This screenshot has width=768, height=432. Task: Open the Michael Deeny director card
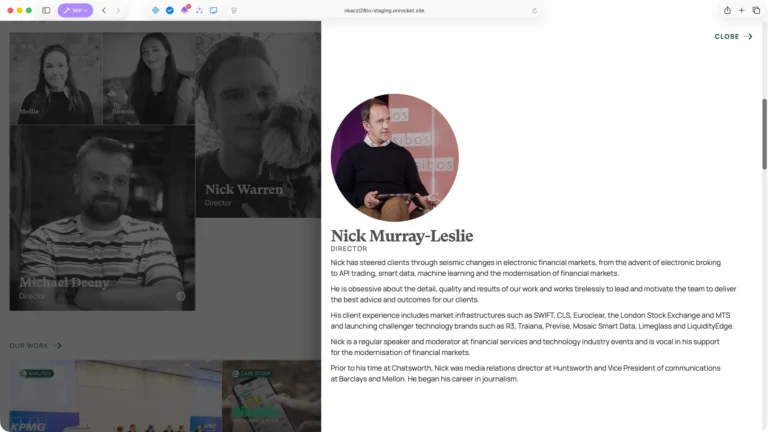pyautogui.click(x=102, y=218)
